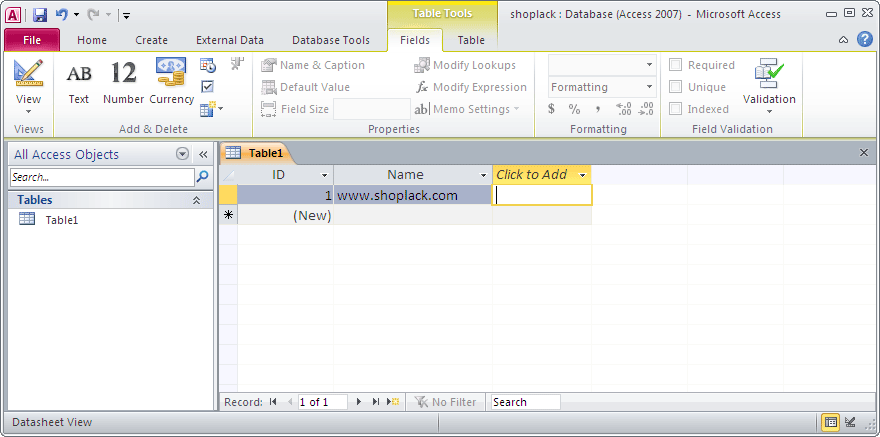Create new blank record button

point(393,402)
